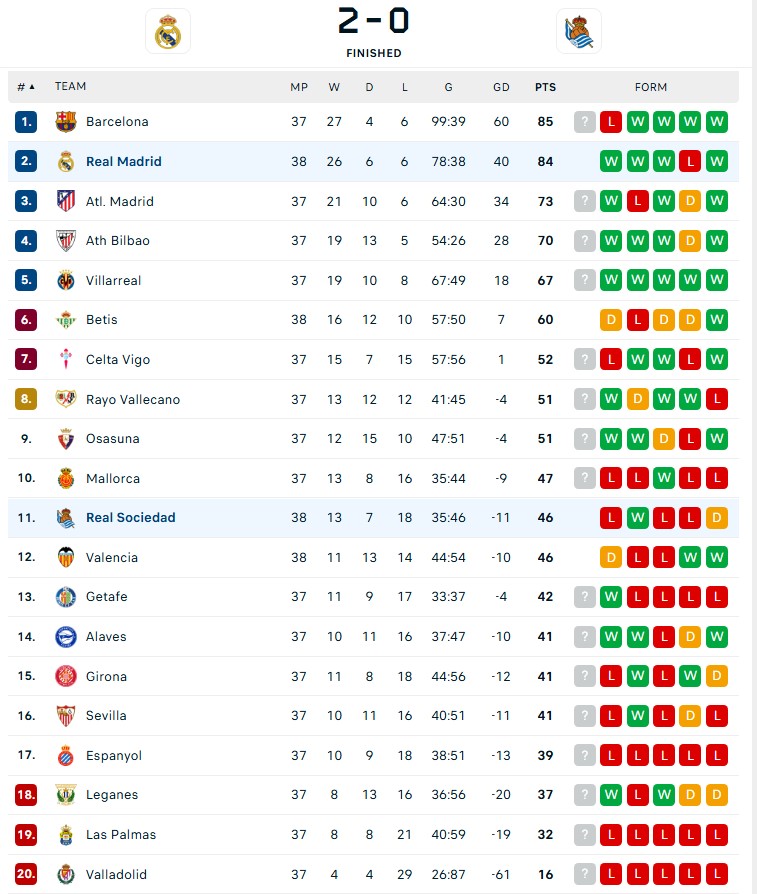Open the Real Sociedad team link

pos(131,517)
